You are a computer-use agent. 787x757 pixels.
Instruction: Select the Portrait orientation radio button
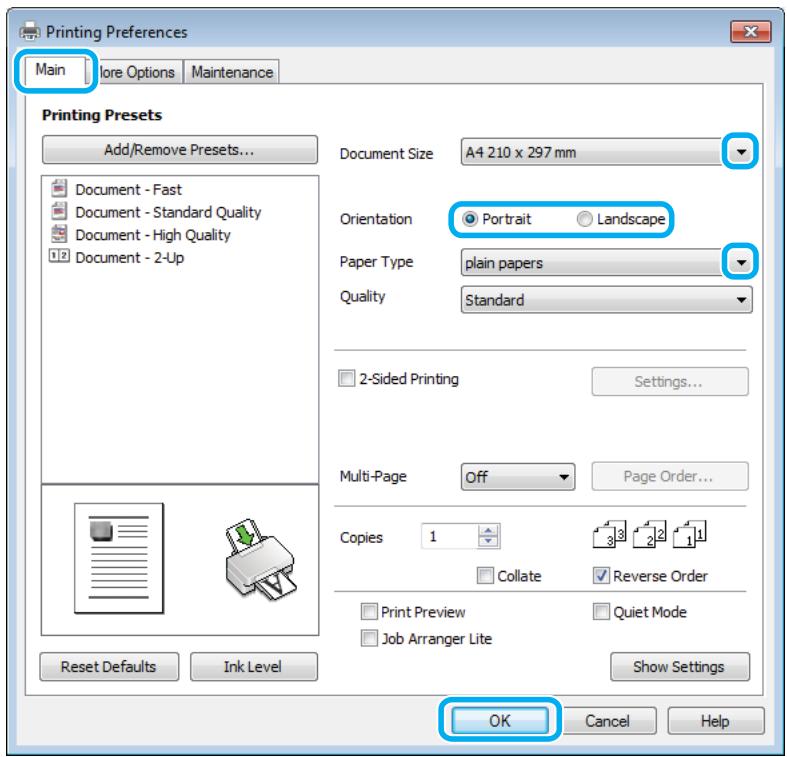[470, 219]
